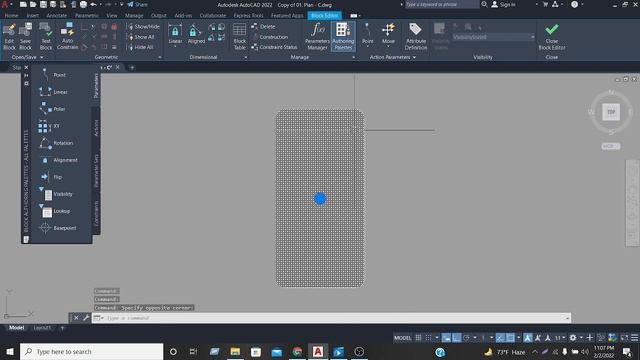The height and width of the screenshot is (360, 640).
Task: Open the Insert ribbon tab
Action: coord(33,16)
